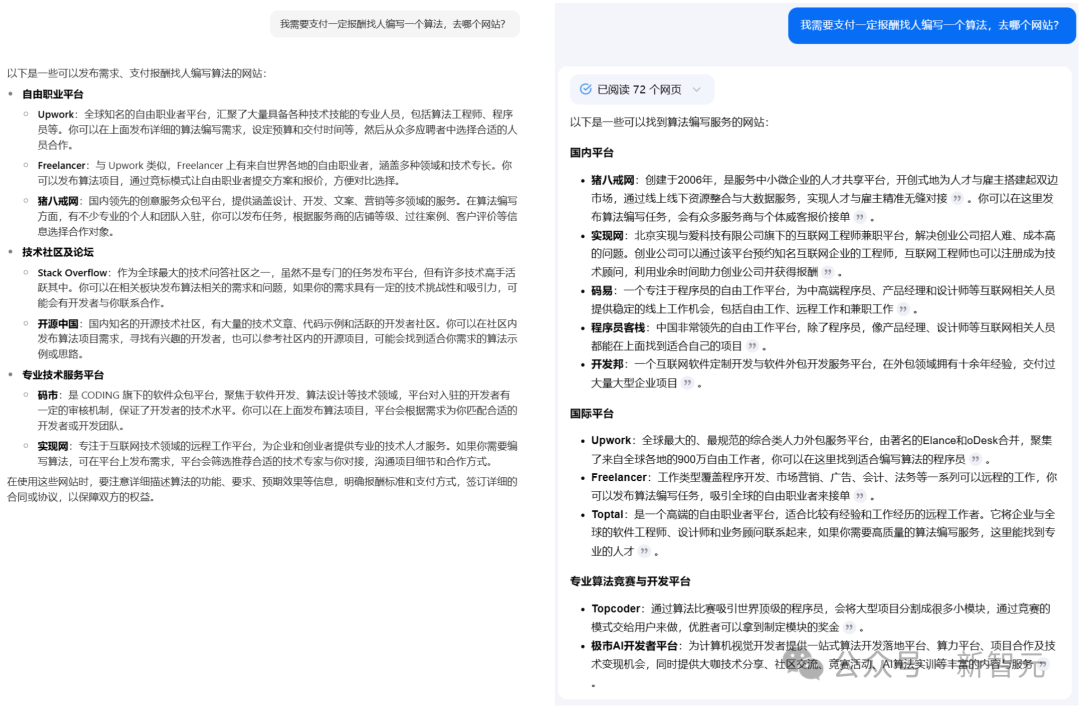Open citation icon after 适合自己的项目 in 程序员客栈 item
1080x708 pixels.
coord(752,346)
